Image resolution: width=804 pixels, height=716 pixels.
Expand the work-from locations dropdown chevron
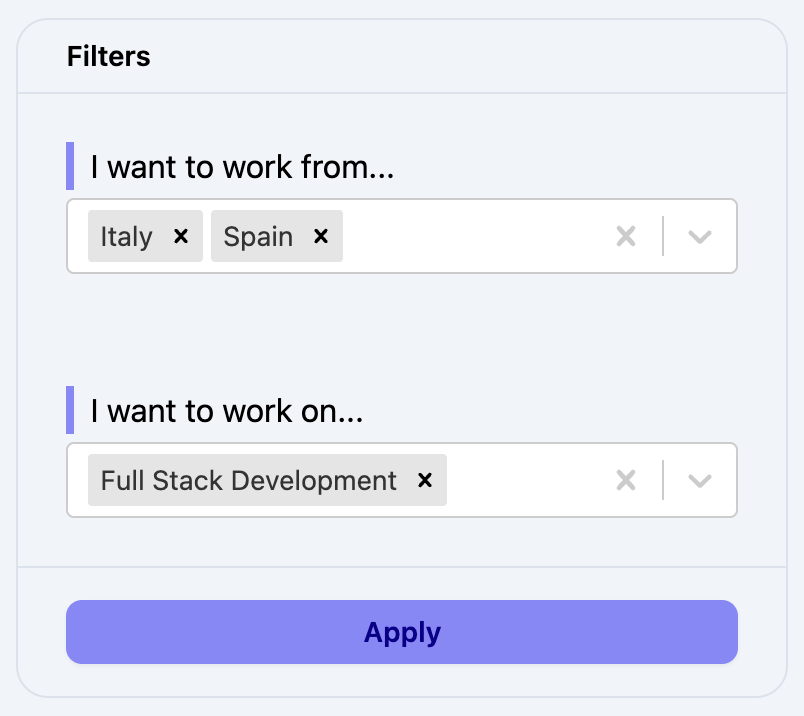[700, 237]
